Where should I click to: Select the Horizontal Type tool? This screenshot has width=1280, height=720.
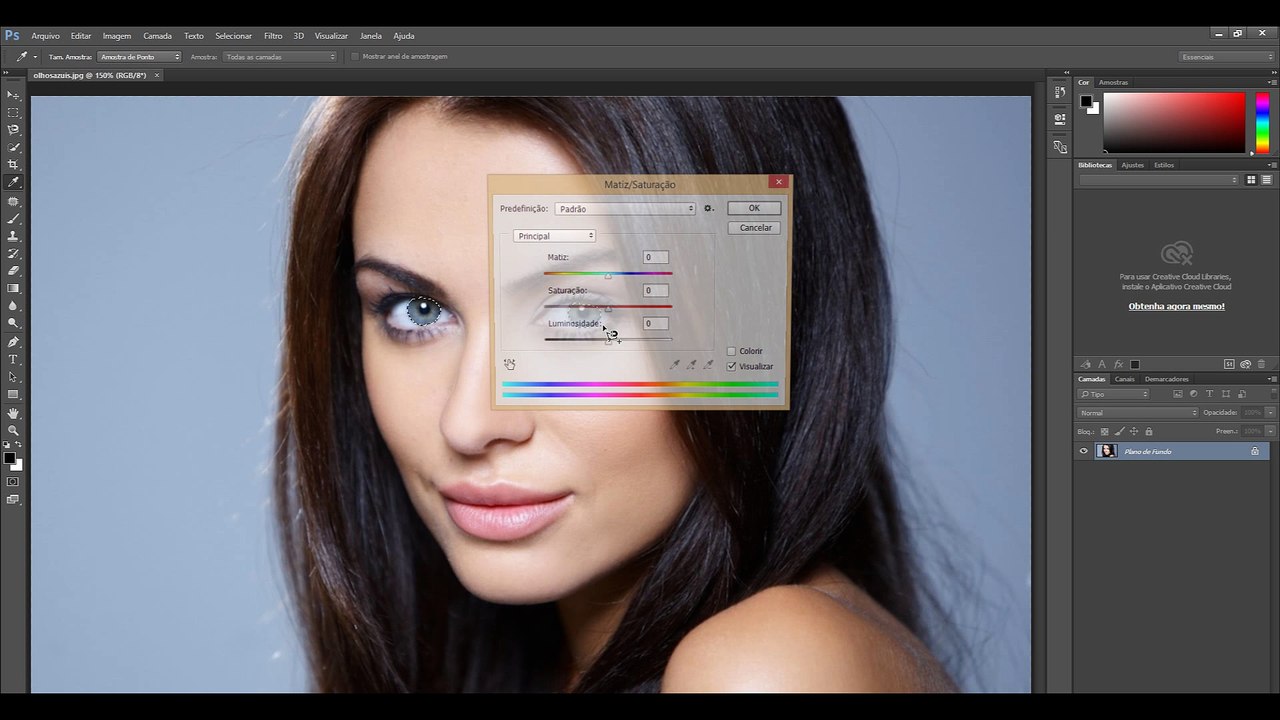click(13, 359)
